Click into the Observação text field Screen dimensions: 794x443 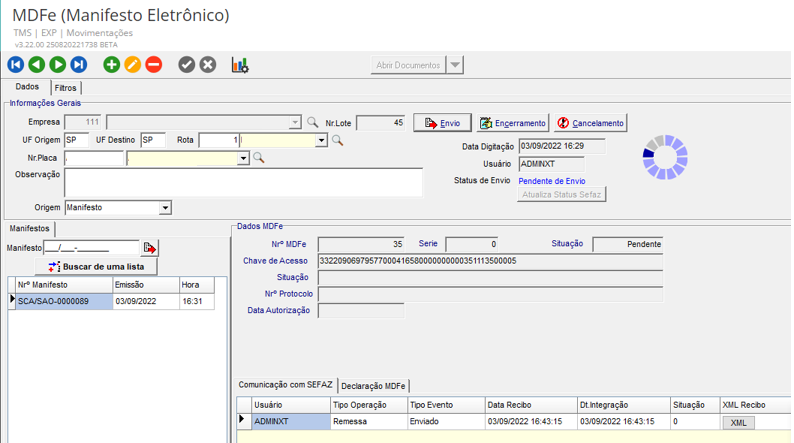pos(243,182)
